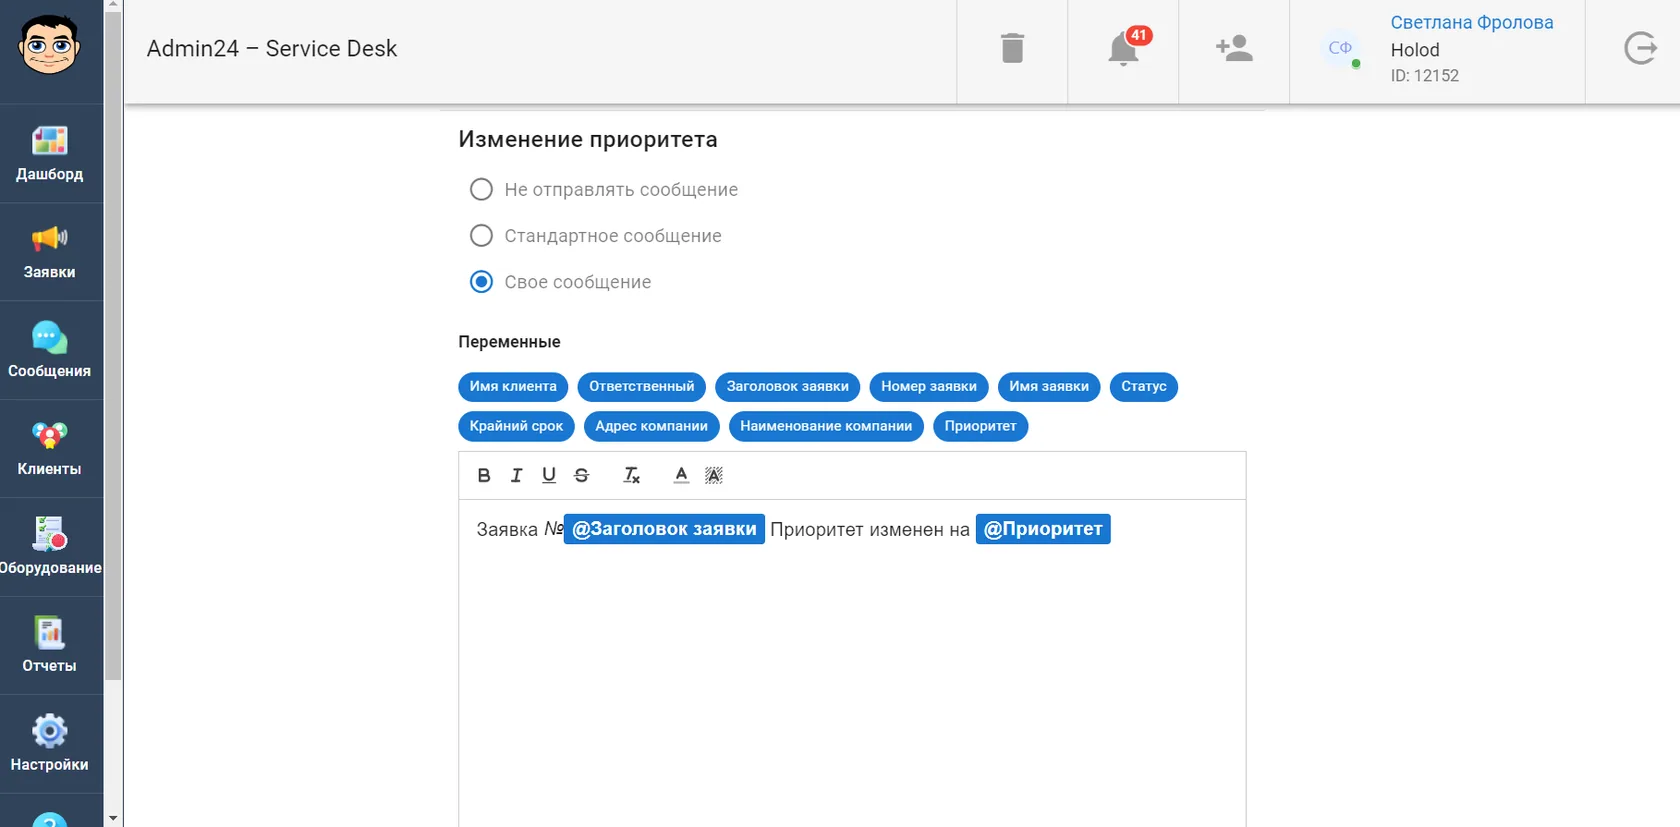Click the СФ user avatar
1680x827 pixels.
[x=1340, y=48]
